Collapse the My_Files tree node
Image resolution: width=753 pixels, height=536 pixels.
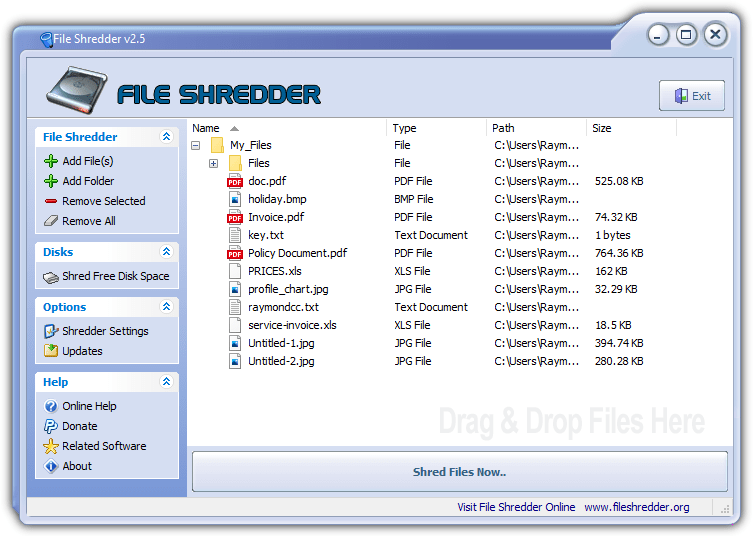coord(195,145)
